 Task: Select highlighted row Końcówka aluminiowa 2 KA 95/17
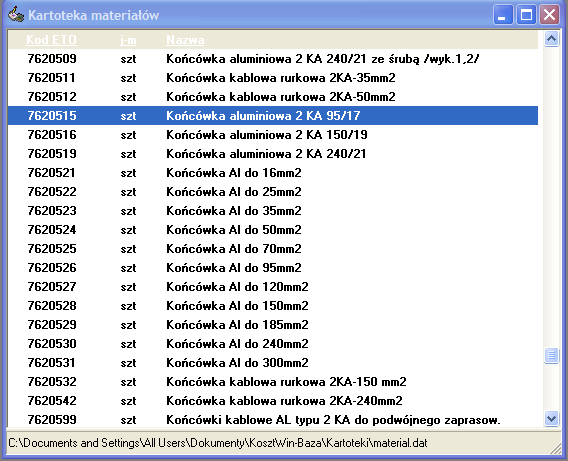tap(273, 116)
